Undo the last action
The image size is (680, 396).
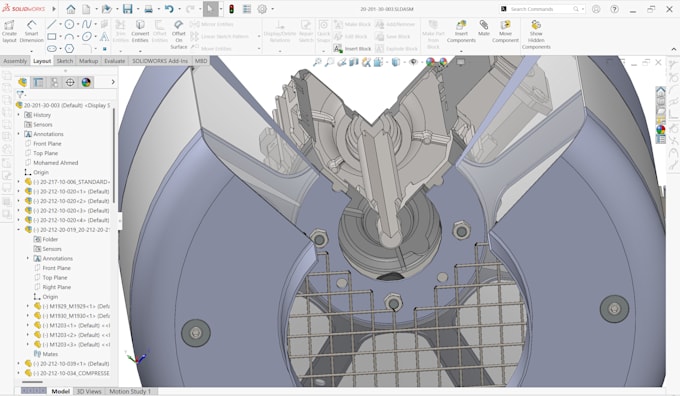coord(169,9)
